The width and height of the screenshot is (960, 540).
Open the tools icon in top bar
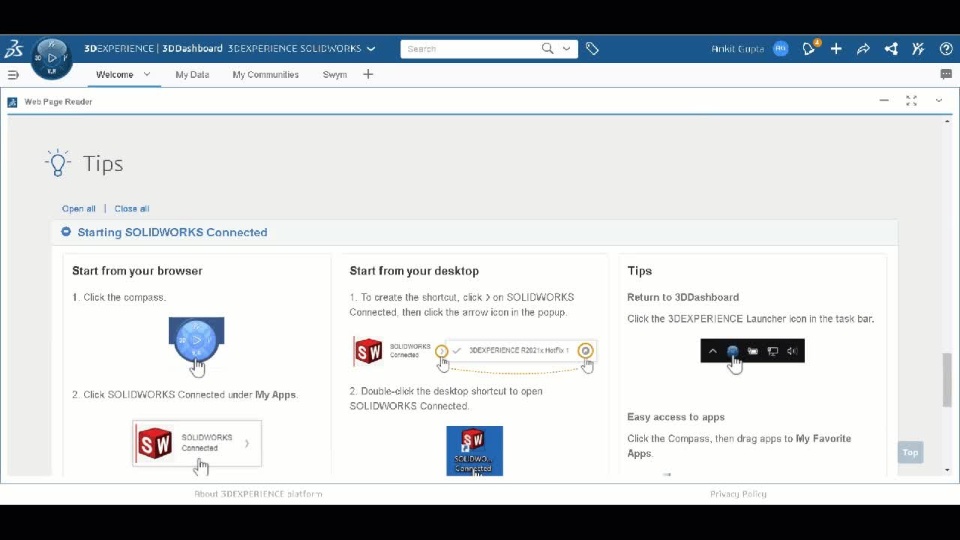918,48
